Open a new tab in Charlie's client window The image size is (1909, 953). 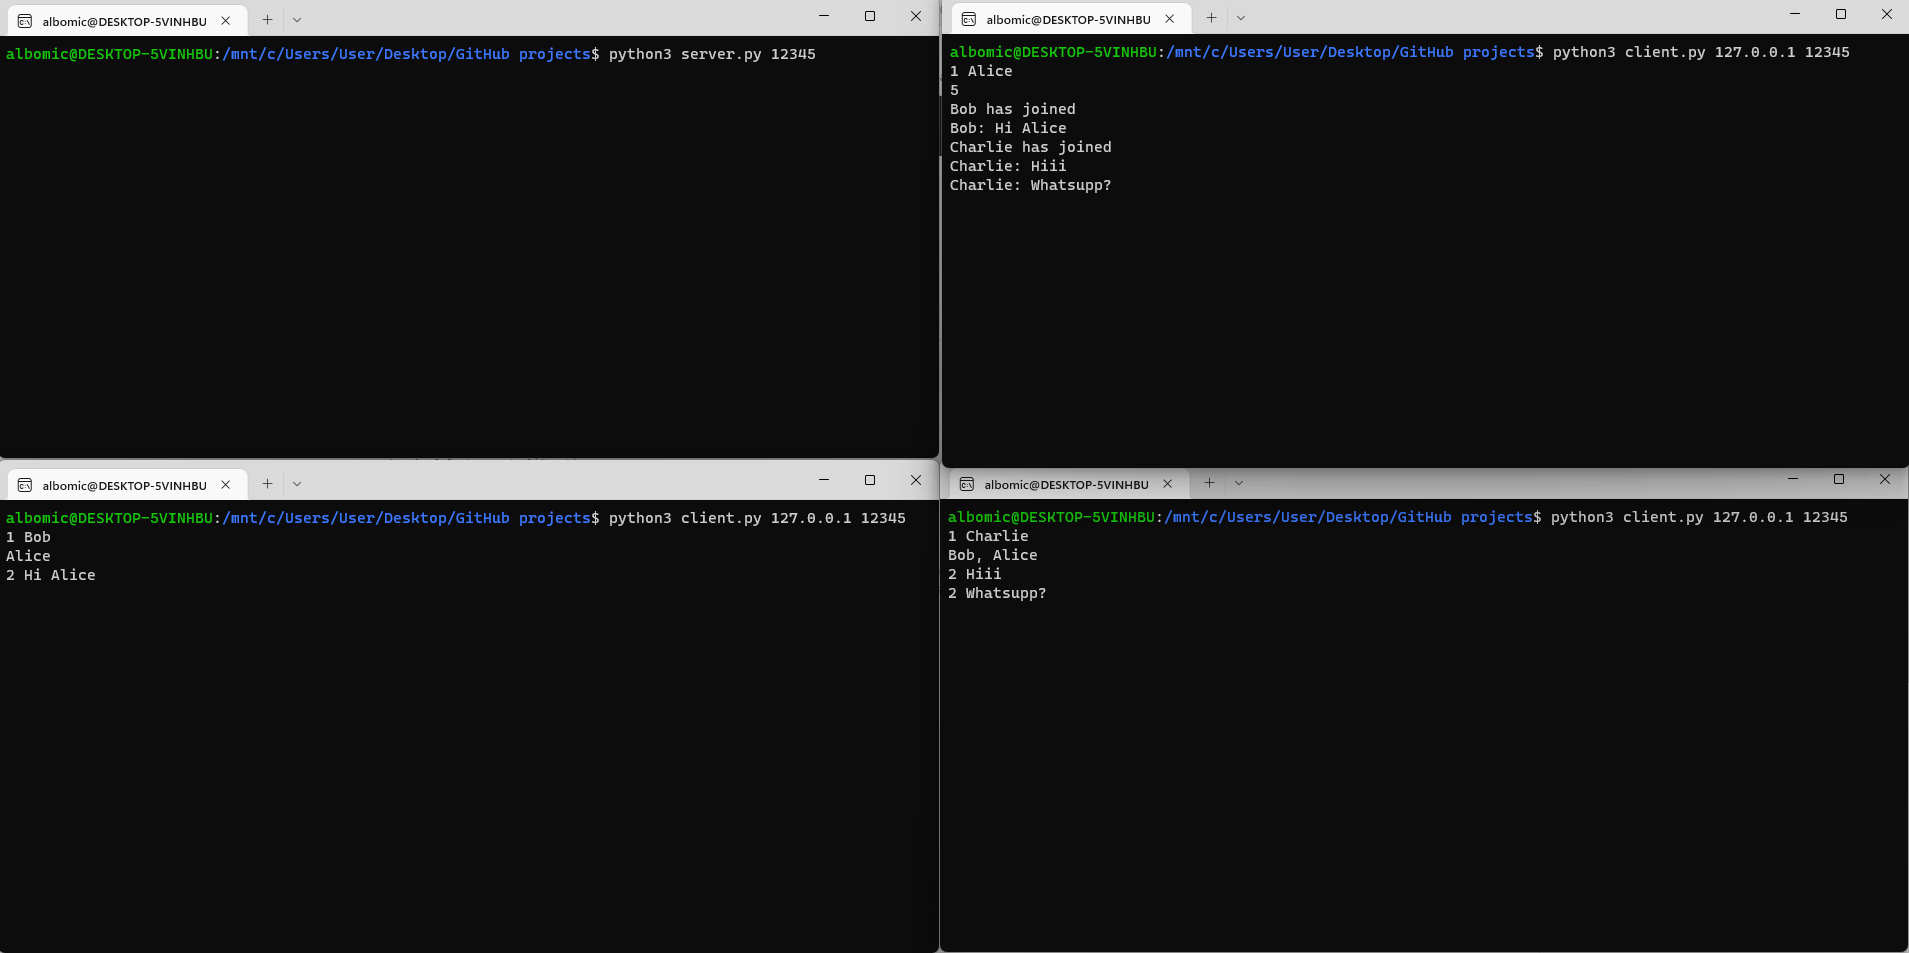[x=1210, y=483]
